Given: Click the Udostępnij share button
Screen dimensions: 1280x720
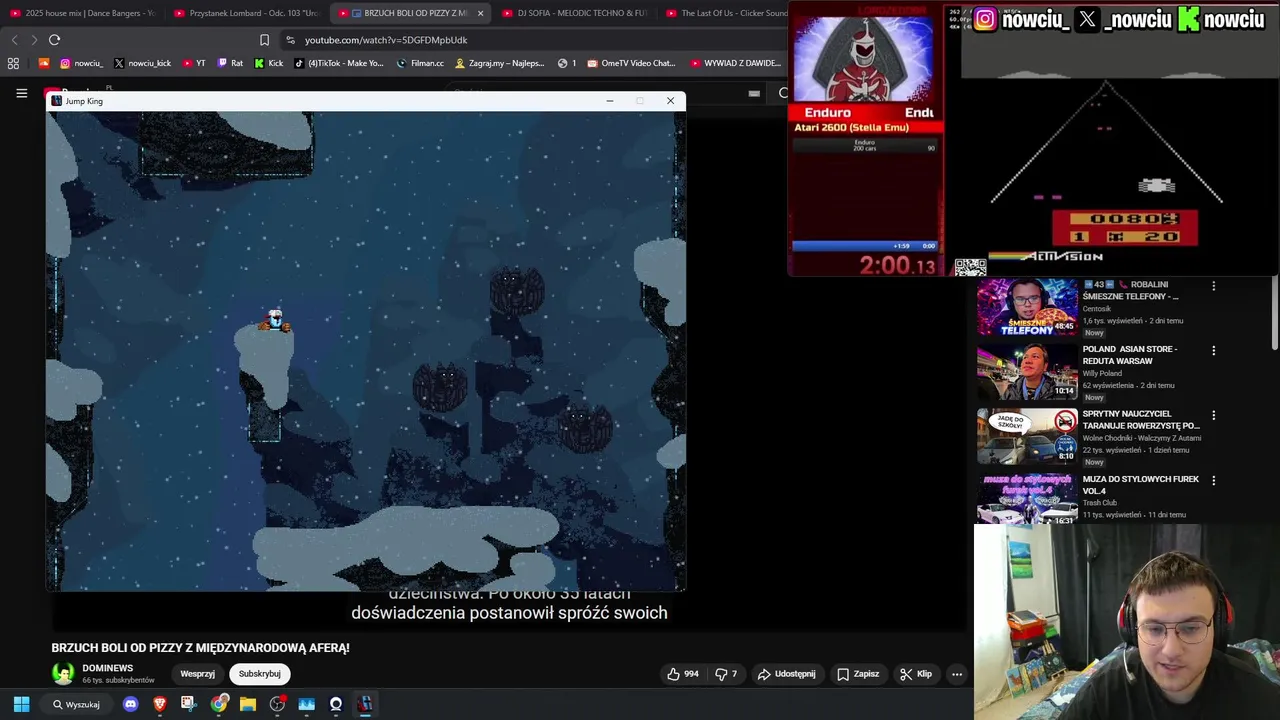Looking at the screenshot, I should click(x=786, y=674).
